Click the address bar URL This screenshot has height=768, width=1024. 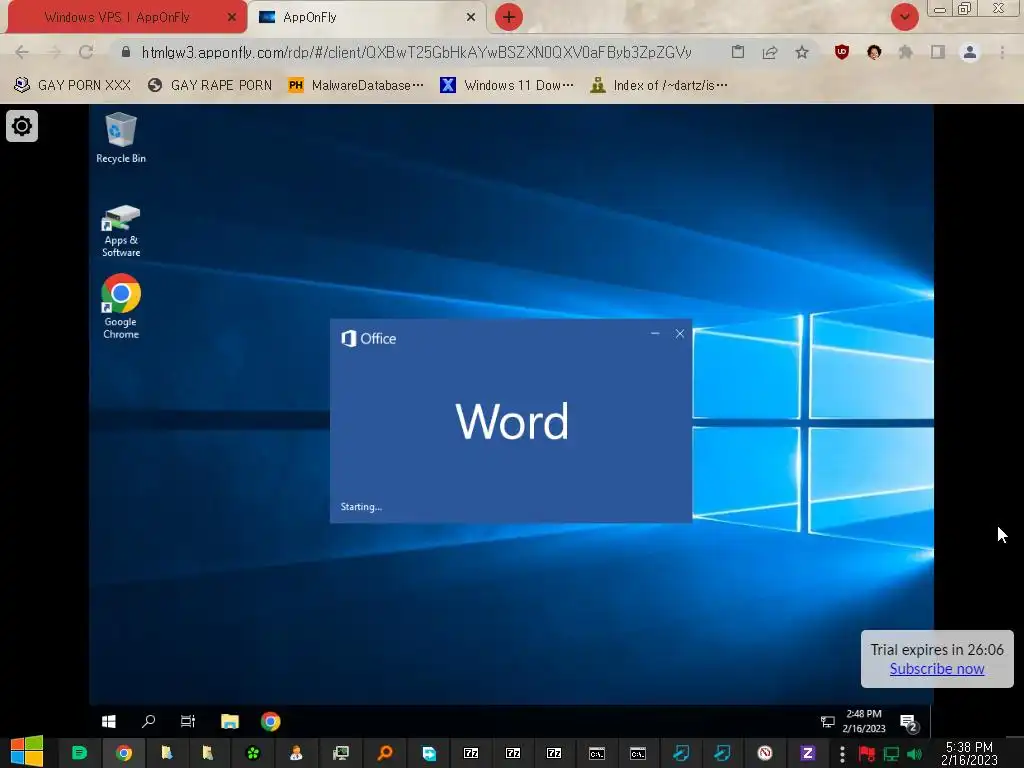tap(416, 52)
